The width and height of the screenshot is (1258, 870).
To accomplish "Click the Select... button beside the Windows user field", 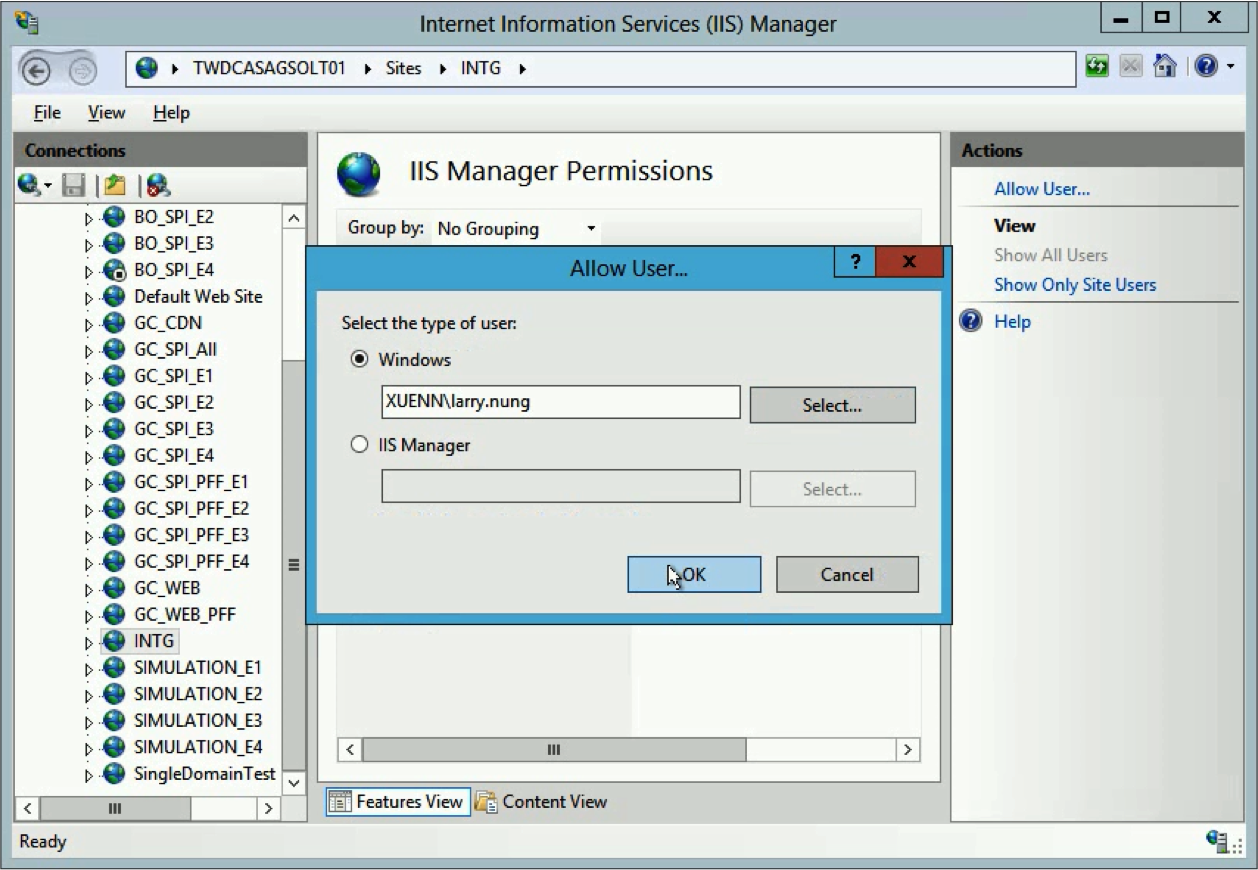I will 832,405.
